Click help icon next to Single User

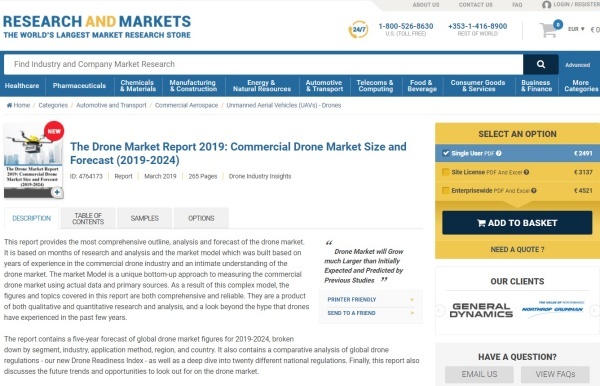coord(499,153)
